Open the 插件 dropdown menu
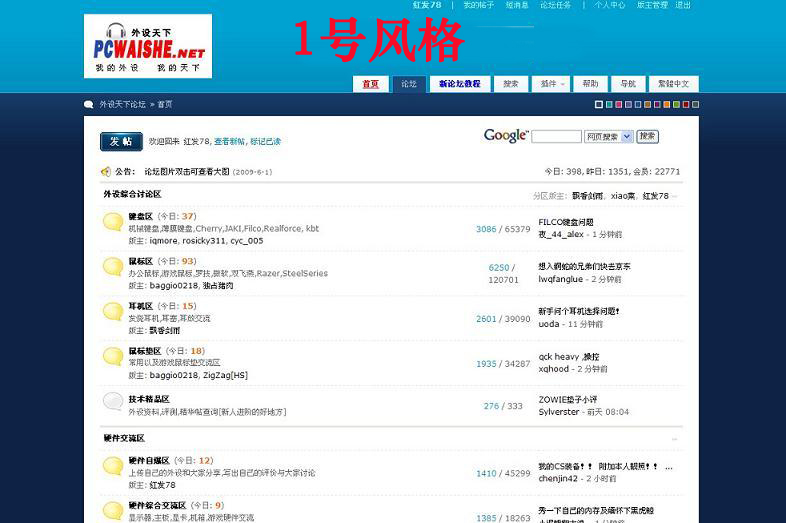The width and height of the screenshot is (786, 523). click(x=551, y=84)
